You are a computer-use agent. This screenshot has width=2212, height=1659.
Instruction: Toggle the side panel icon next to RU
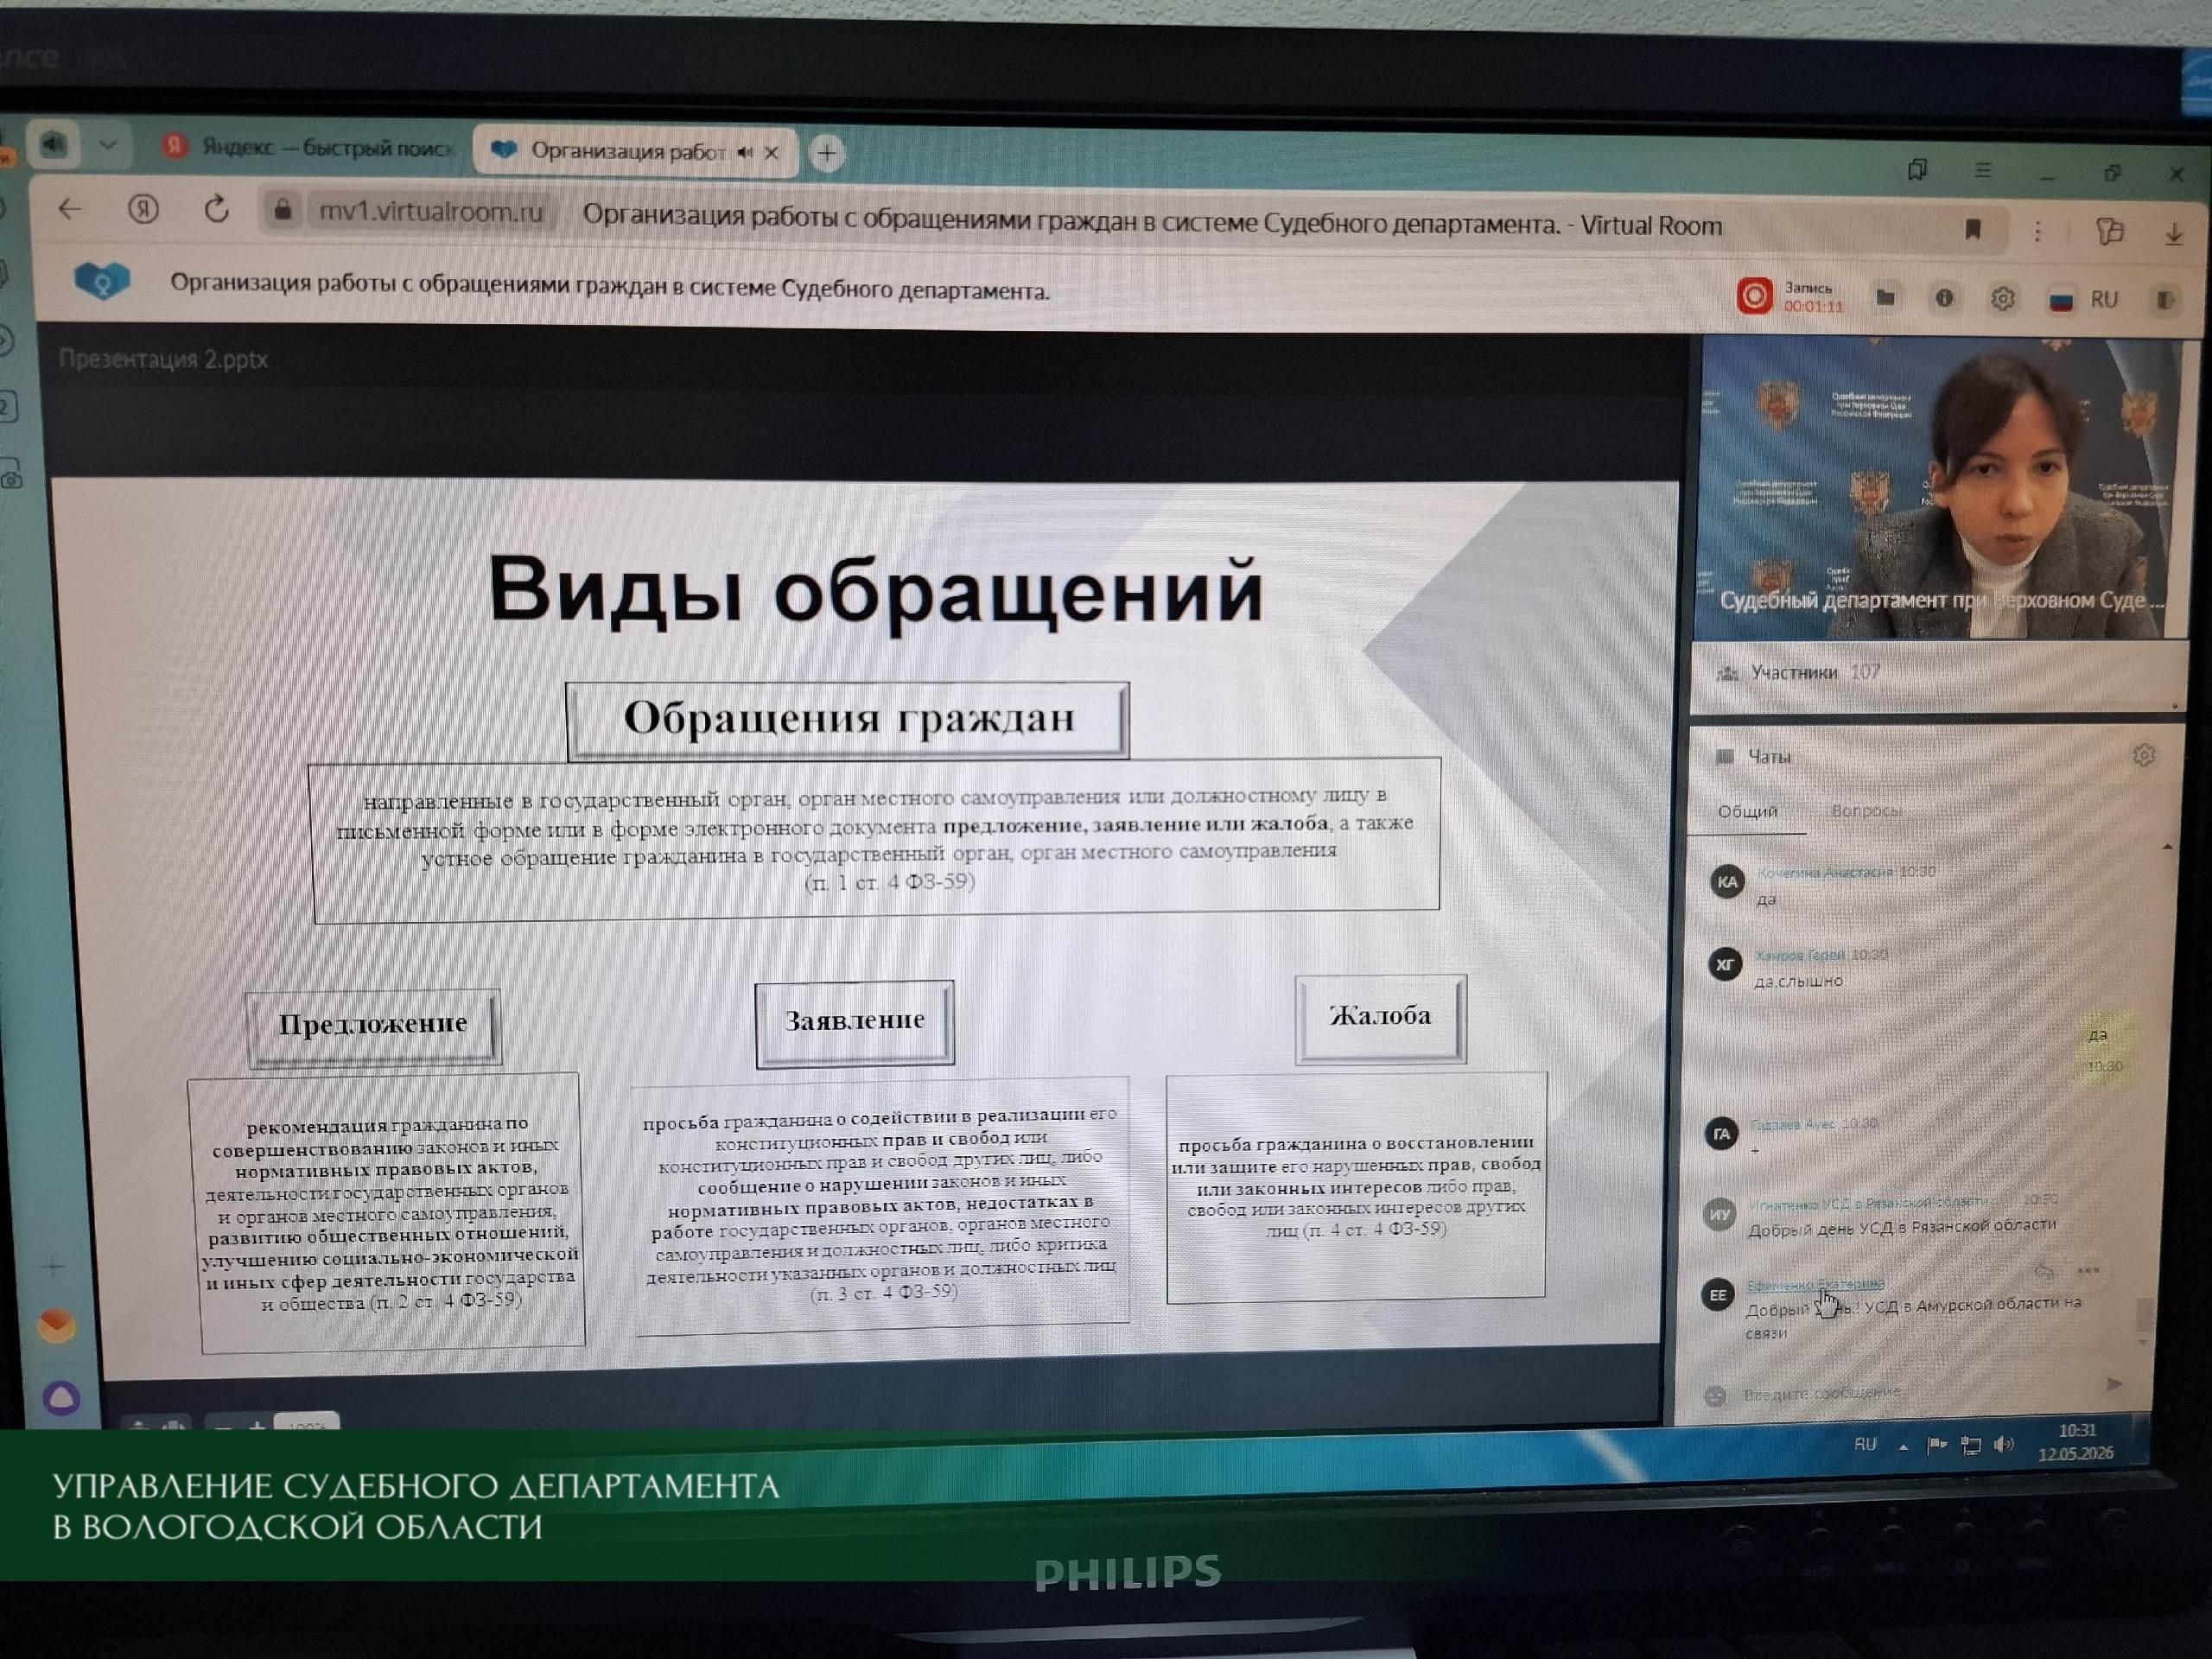[x=2165, y=300]
